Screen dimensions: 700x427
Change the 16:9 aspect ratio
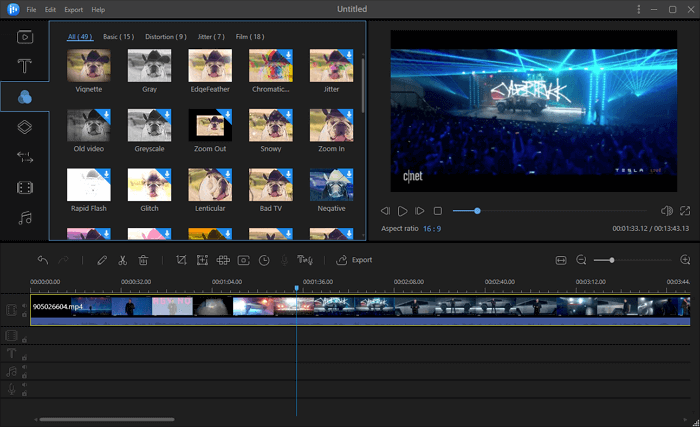[x=432, y=229]
